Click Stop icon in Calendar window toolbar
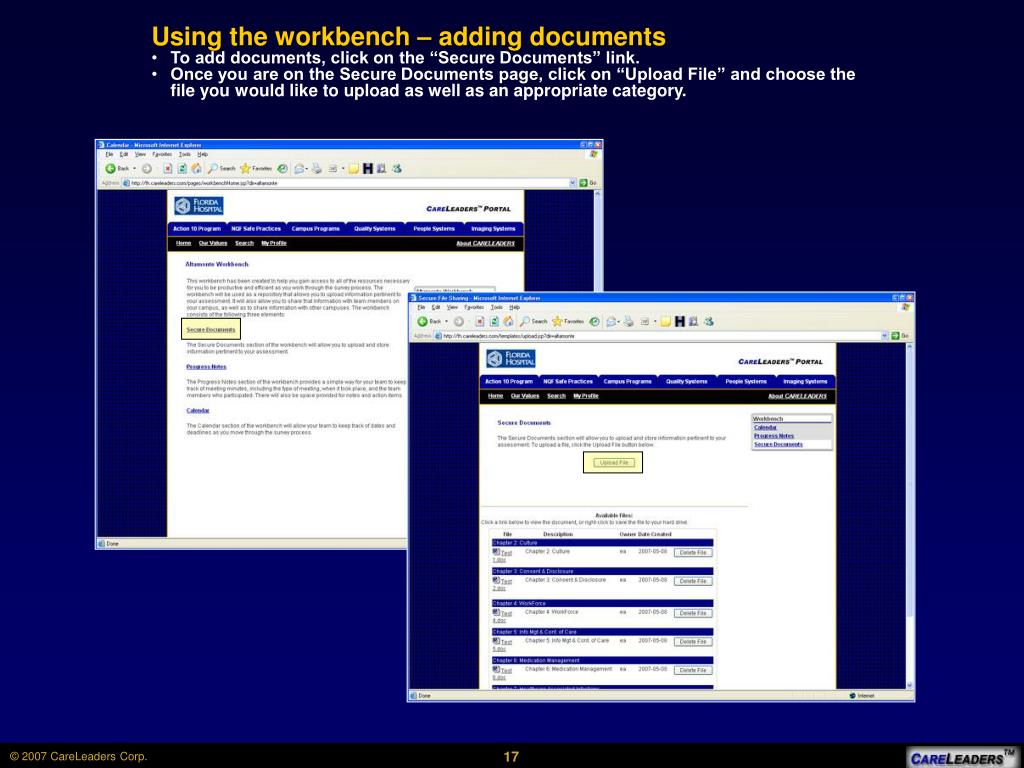 (167, 168)
